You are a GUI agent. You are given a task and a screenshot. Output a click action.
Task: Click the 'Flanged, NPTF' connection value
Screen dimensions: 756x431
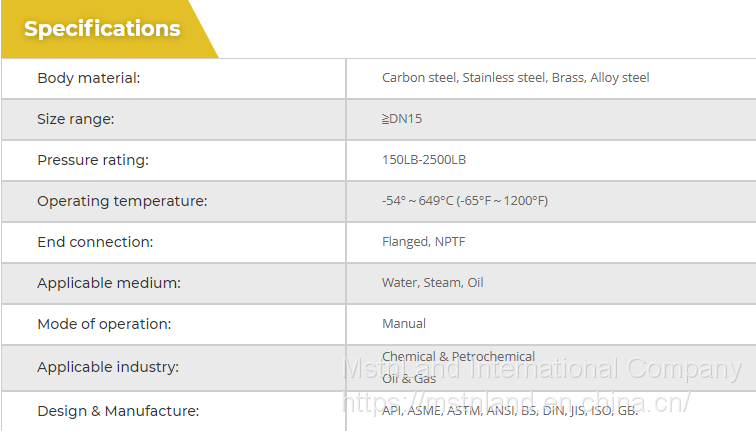click(423, 242)
